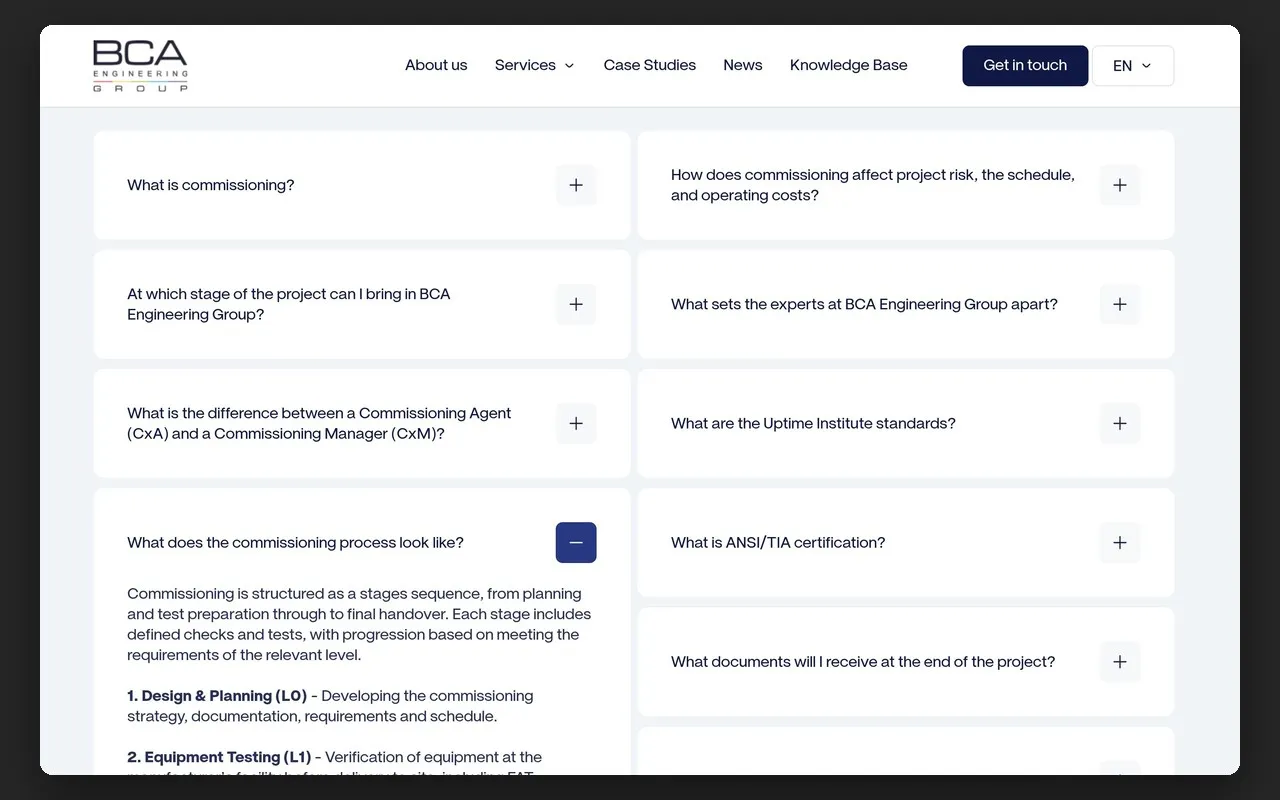The height and width of the screenshot is (800, 1280).
Task: Click the '1. Design & Planning (L0)' text
Action: pos(217,696)
